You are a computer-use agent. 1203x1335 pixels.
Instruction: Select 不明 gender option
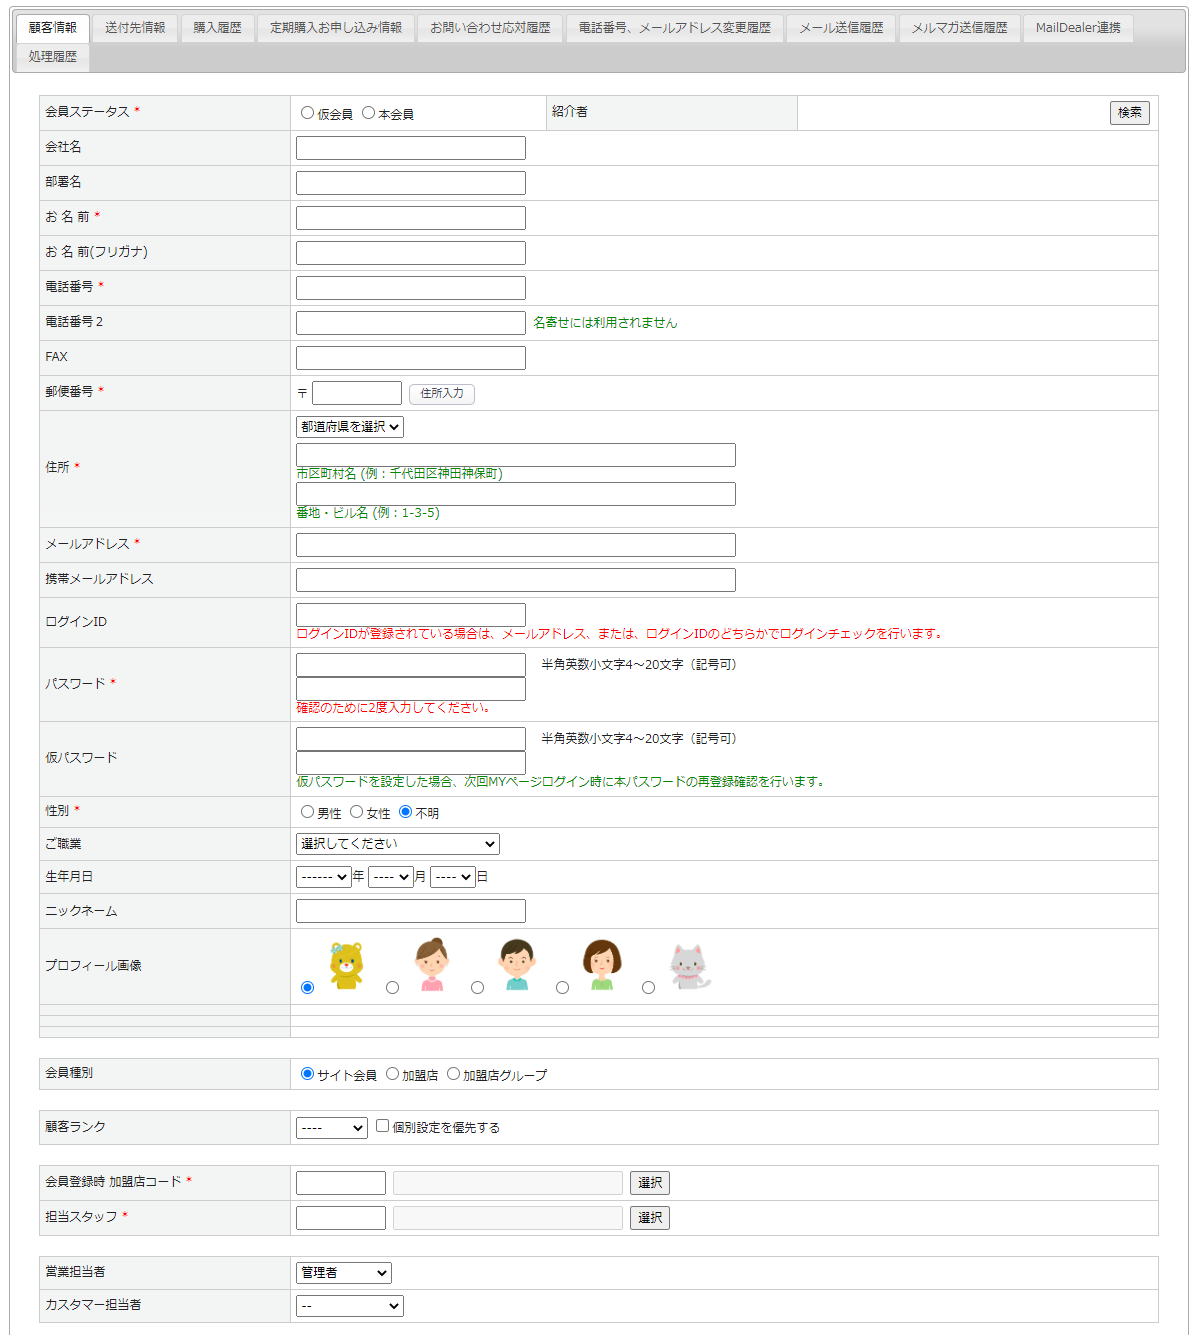point(405,812)
